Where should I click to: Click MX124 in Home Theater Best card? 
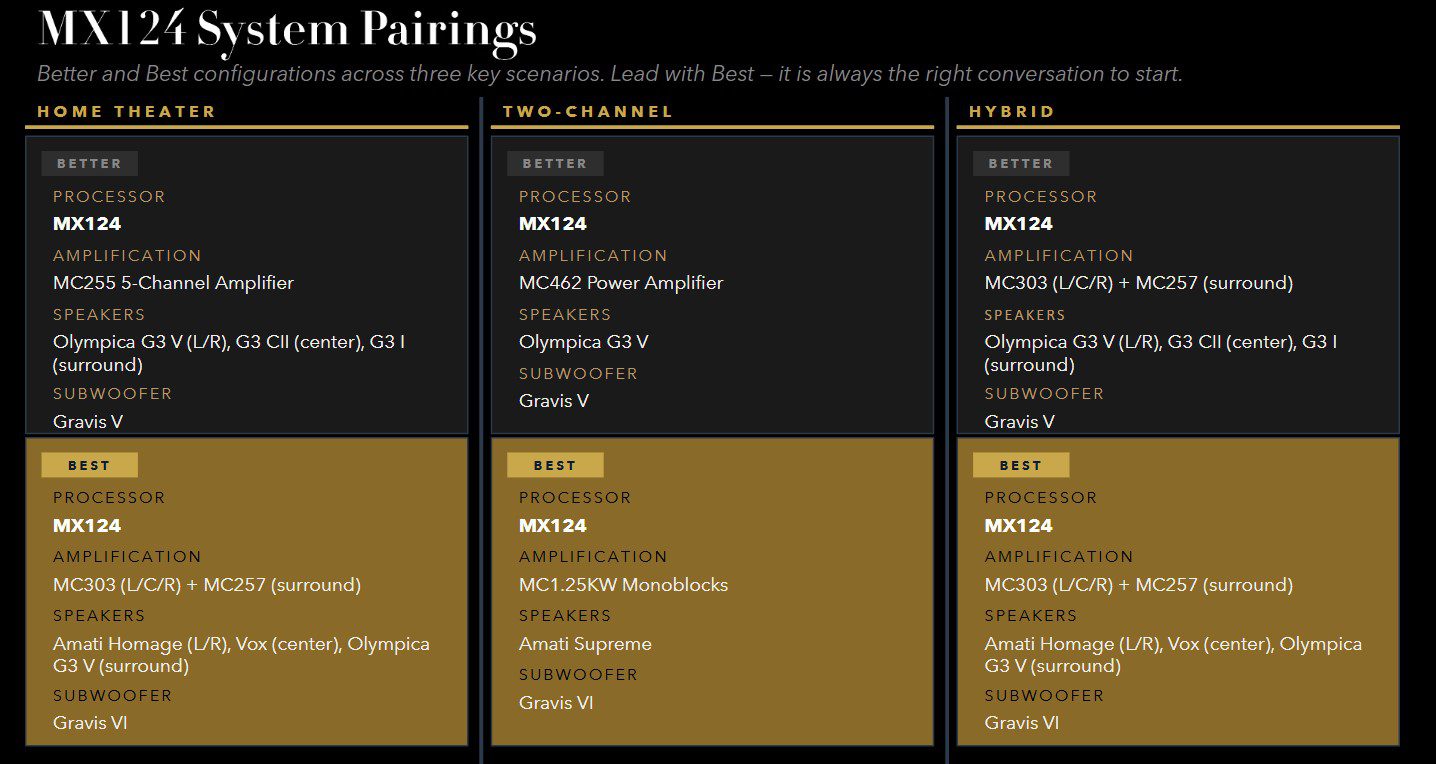pyautogui.click(x=87, y=526)
